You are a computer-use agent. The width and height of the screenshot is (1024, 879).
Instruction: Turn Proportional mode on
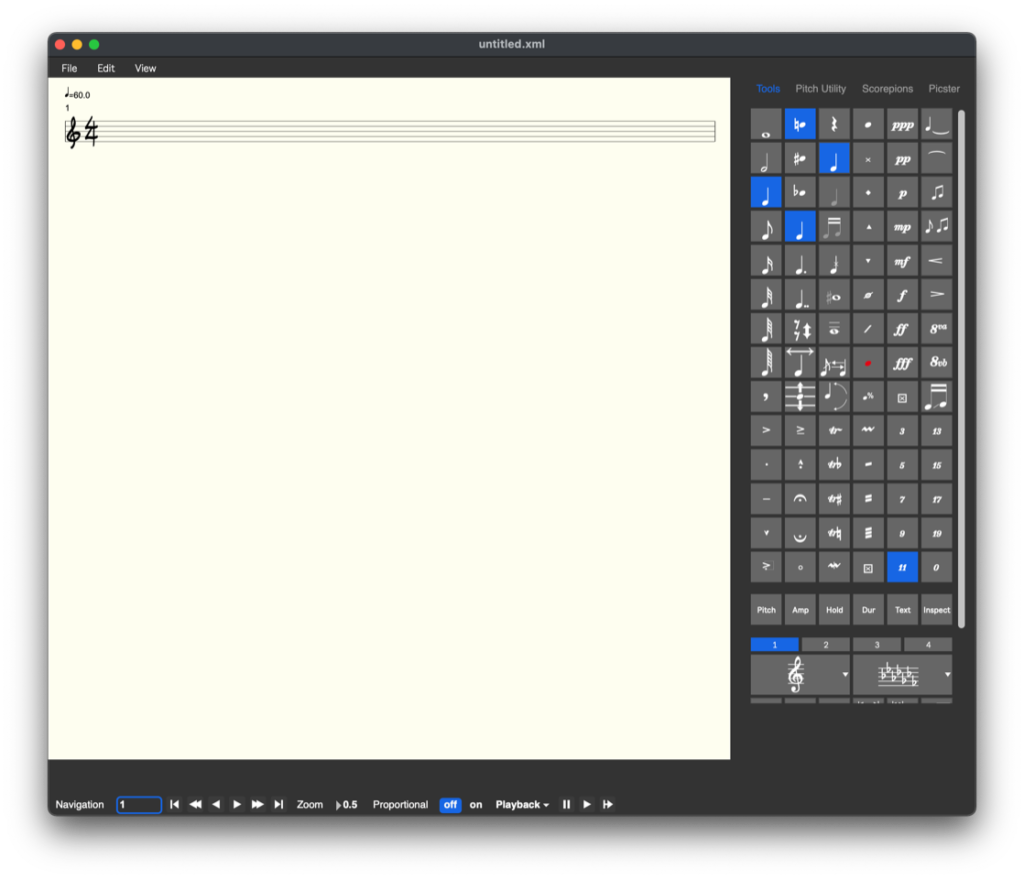coord(476,805)
